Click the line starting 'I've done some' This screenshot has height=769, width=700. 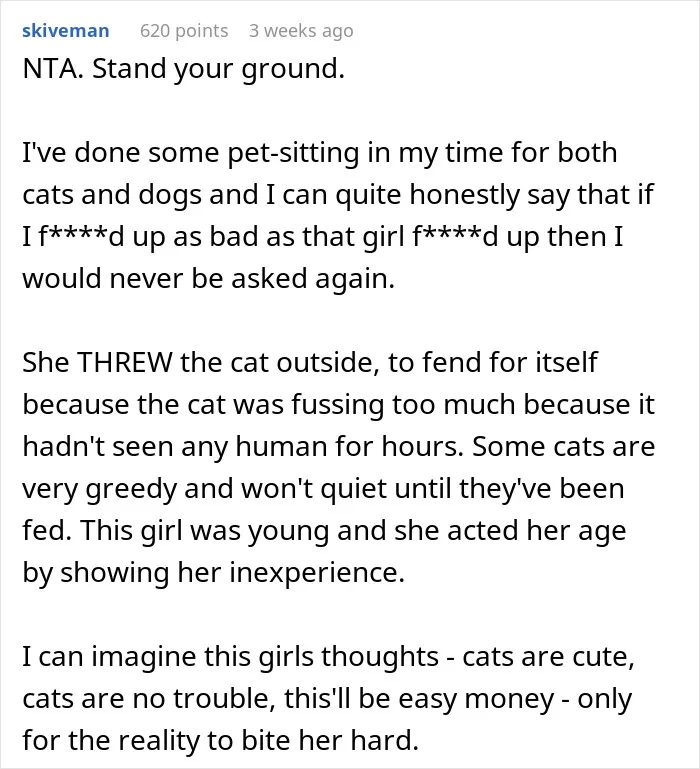pyautogui.click(x=320, y=153)
